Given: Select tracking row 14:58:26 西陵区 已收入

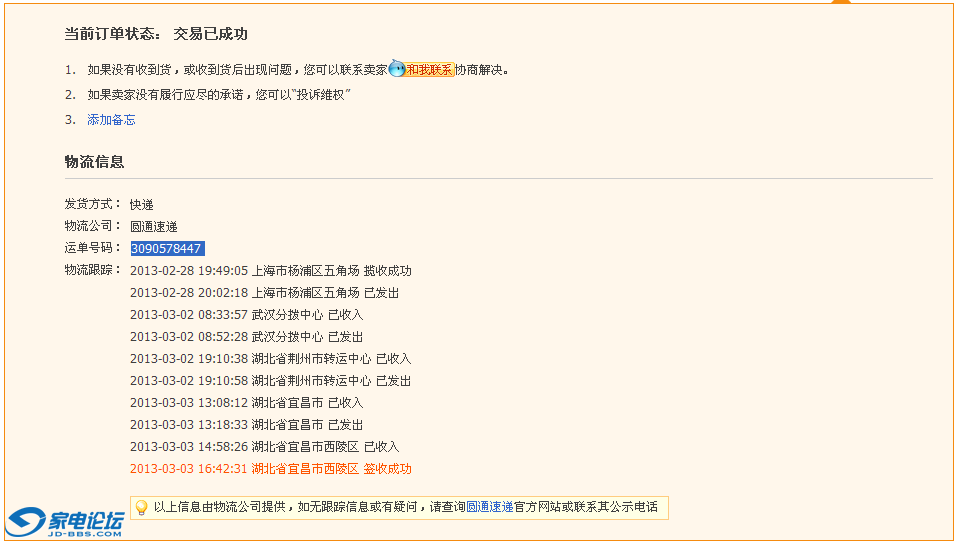Looking at the screenshot, I should tap(264, 447).
